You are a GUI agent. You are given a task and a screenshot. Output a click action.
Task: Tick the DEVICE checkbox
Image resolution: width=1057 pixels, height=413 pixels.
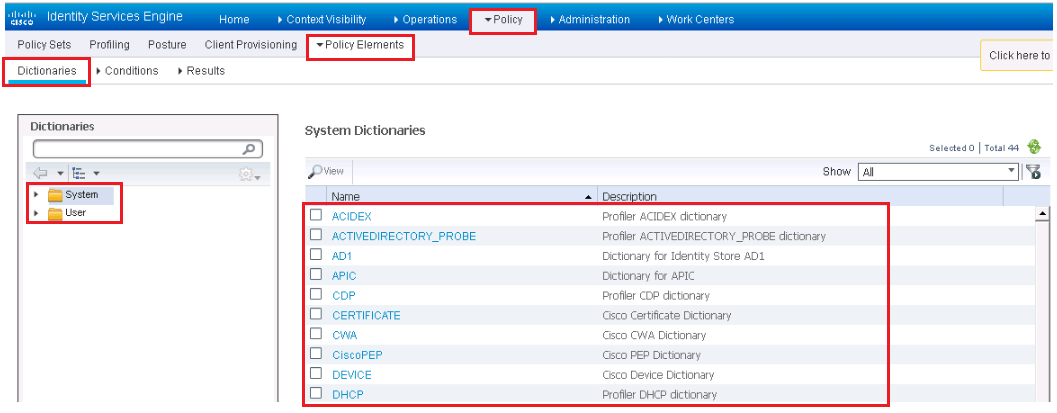coord(315,373)
